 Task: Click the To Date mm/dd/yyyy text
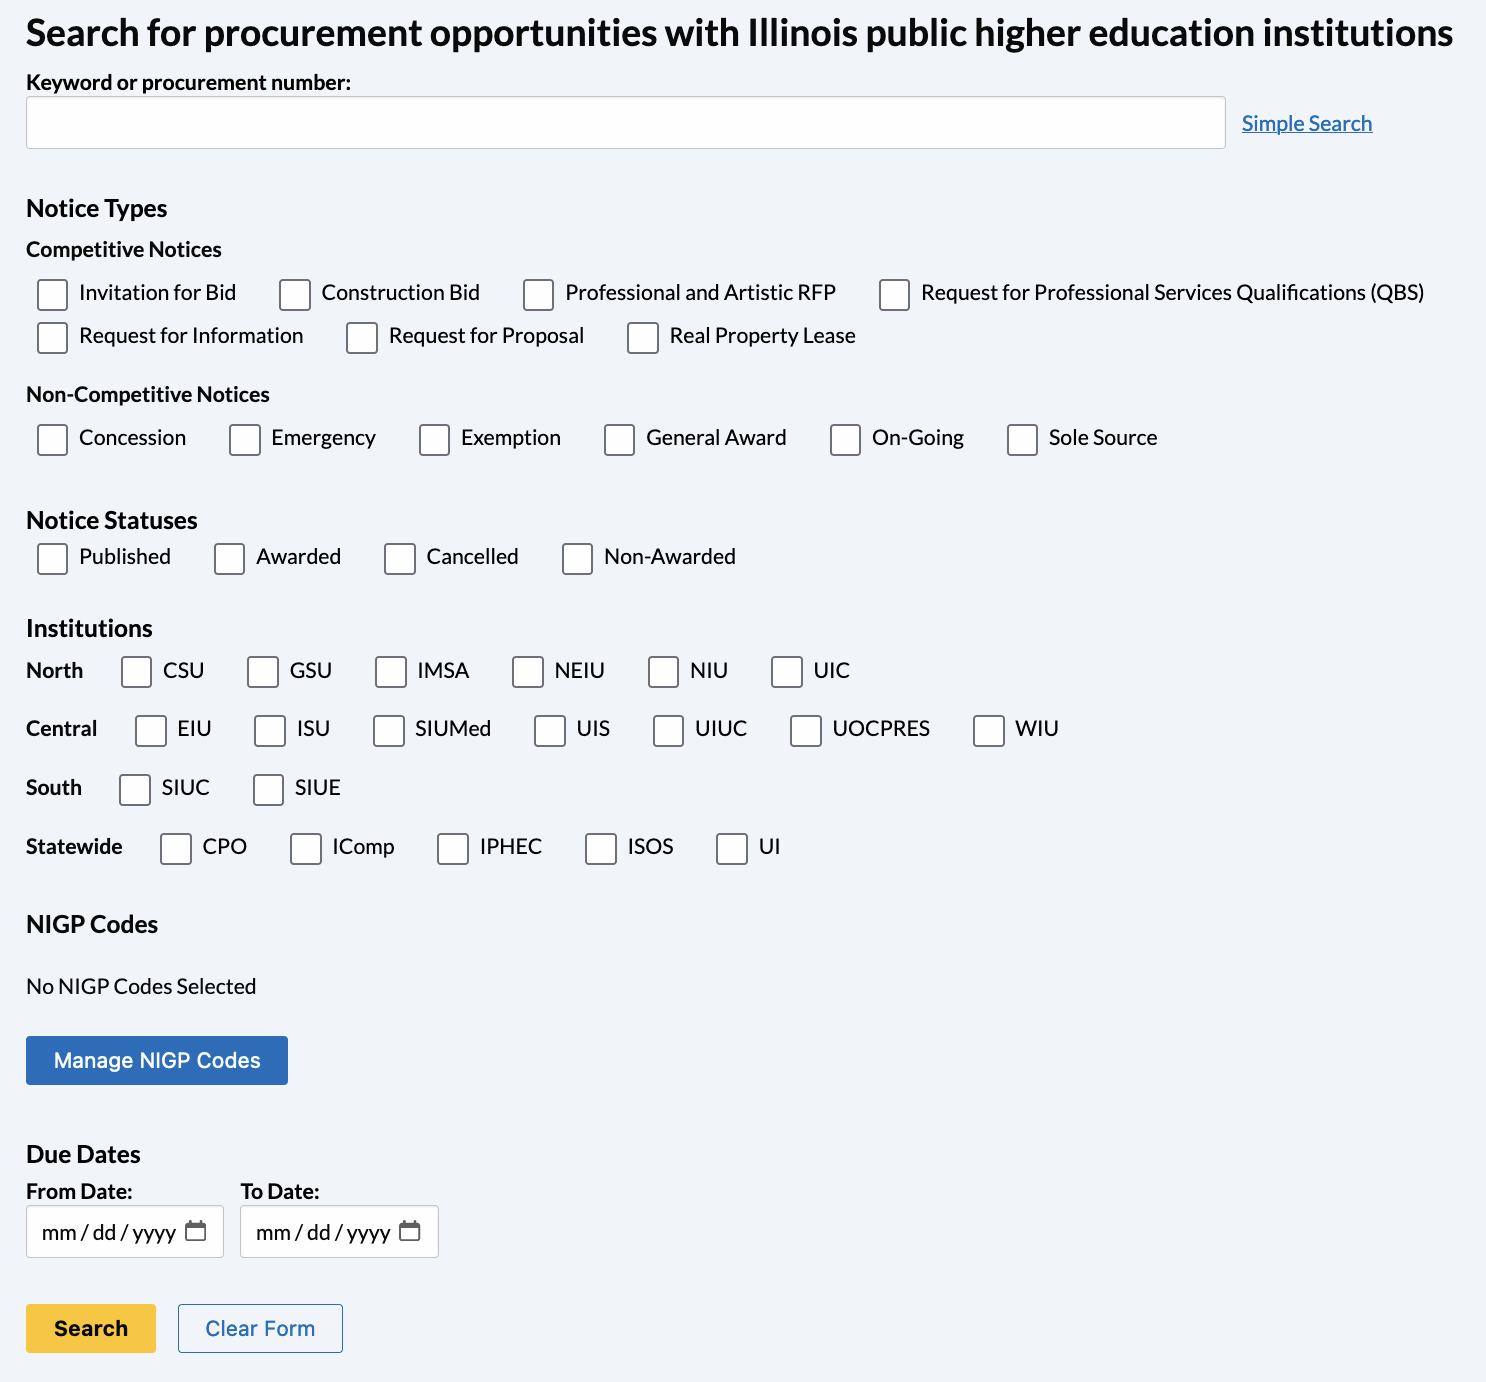(x=323, y=1232)
